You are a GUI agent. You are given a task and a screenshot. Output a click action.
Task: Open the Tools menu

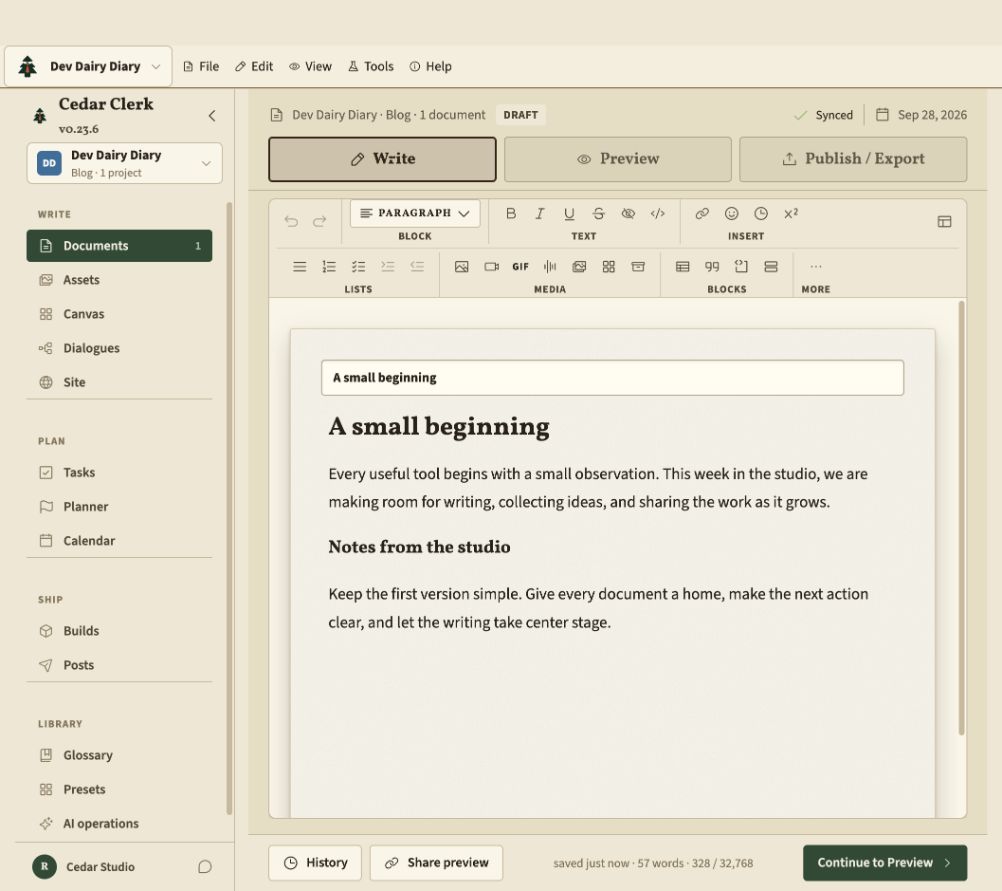(371, 66)
